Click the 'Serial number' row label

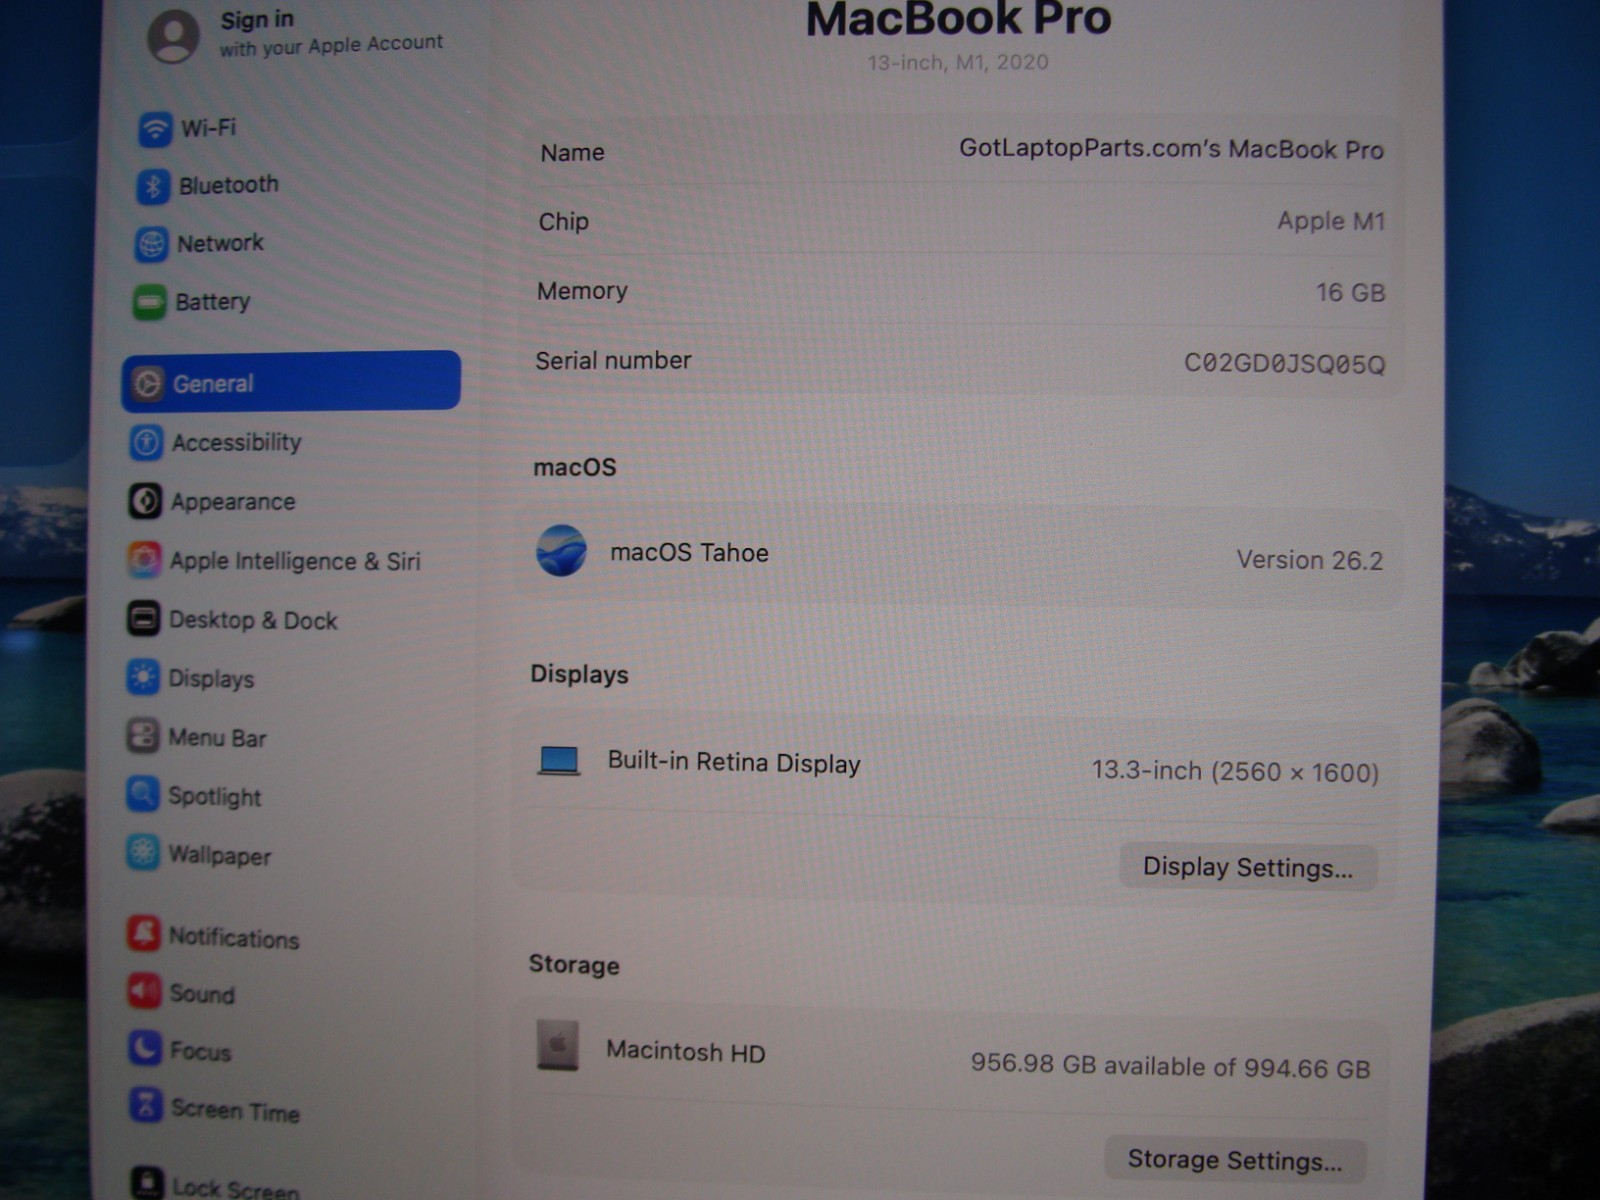[x=613, y=360]
